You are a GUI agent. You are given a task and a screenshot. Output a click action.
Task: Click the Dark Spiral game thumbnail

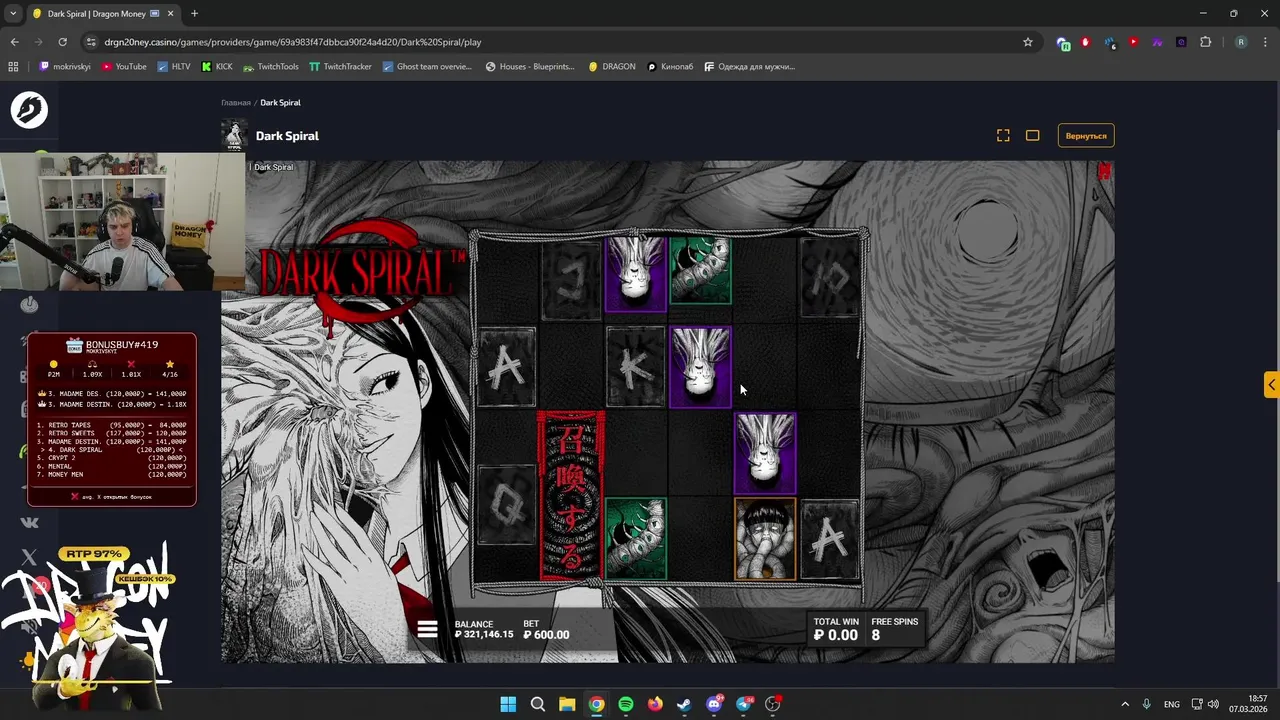pos(234,135)
